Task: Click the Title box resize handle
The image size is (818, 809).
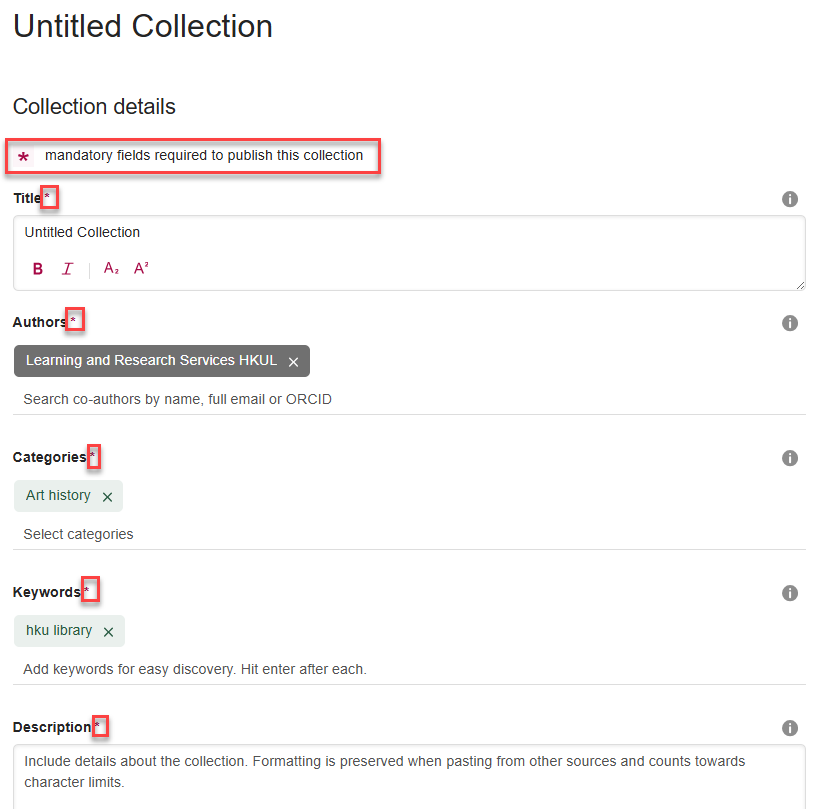Action: tap(800, 285)
